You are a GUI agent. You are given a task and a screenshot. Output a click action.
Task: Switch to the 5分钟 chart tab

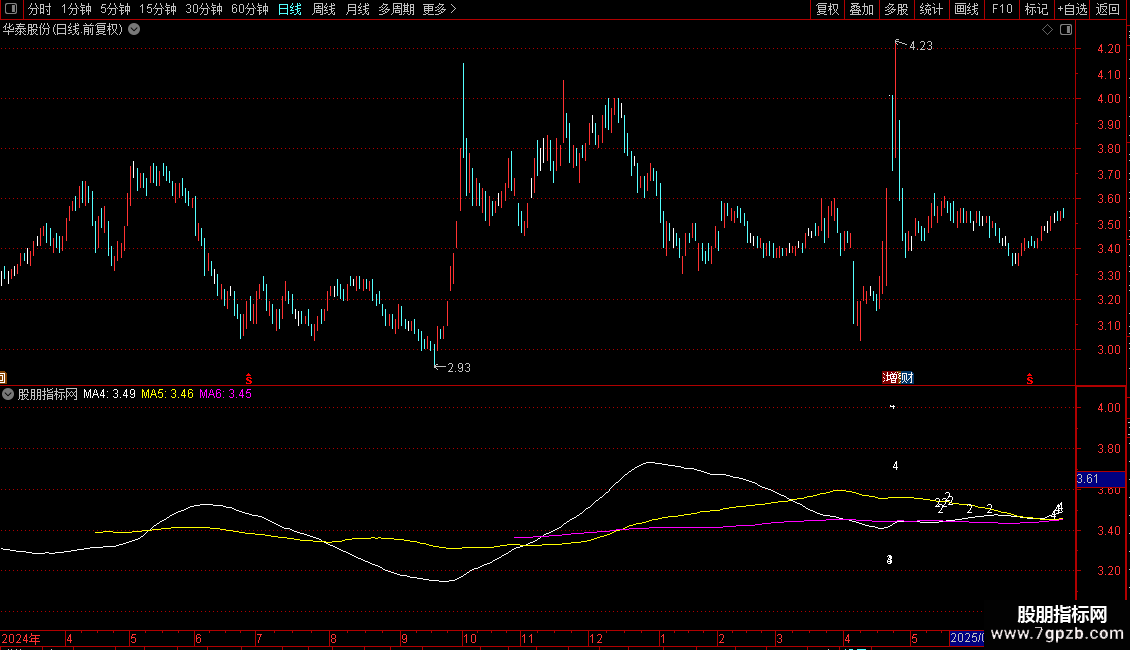pos(115,9)
